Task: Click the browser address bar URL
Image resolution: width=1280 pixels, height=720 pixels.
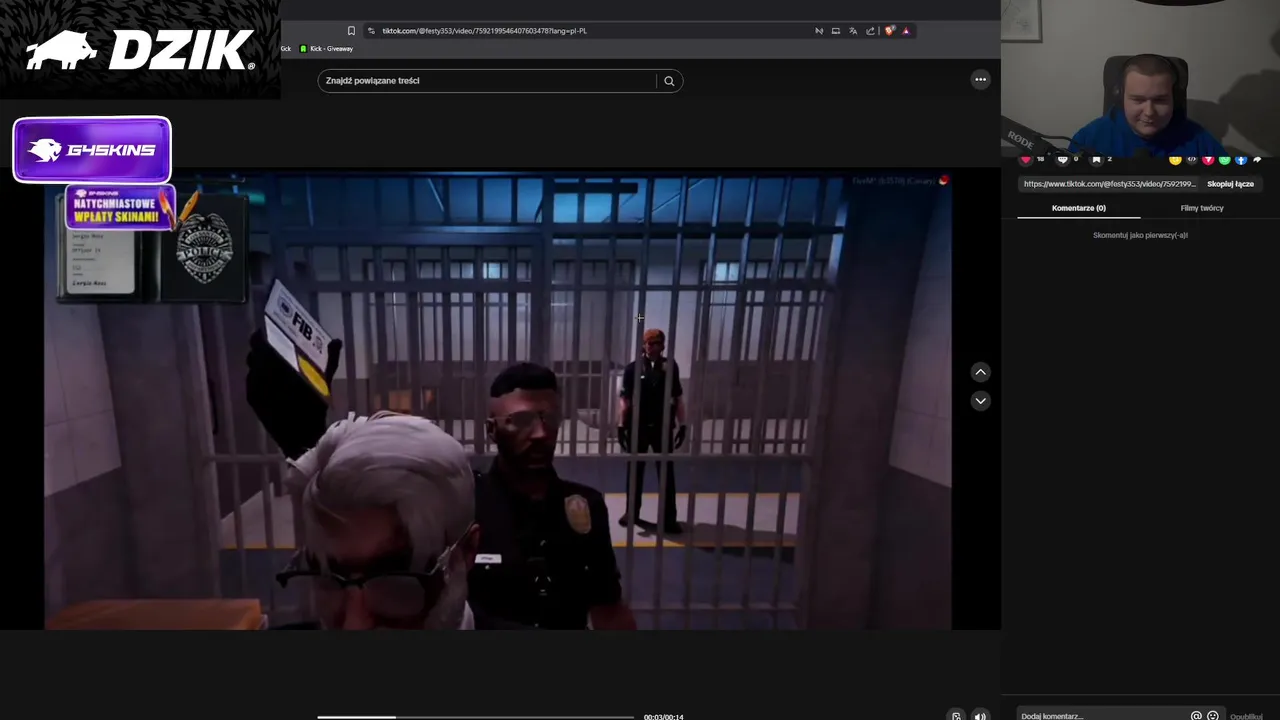Action: [484, 31]
